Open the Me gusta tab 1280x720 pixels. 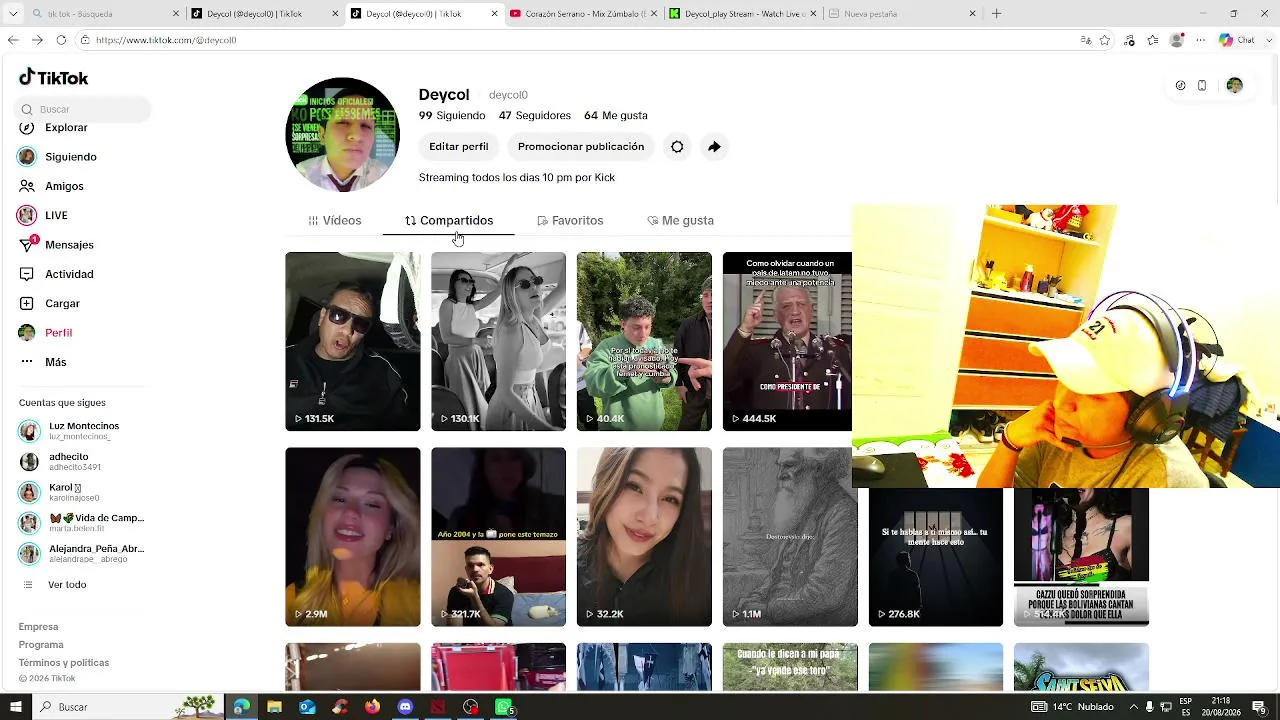pos(680,221)
